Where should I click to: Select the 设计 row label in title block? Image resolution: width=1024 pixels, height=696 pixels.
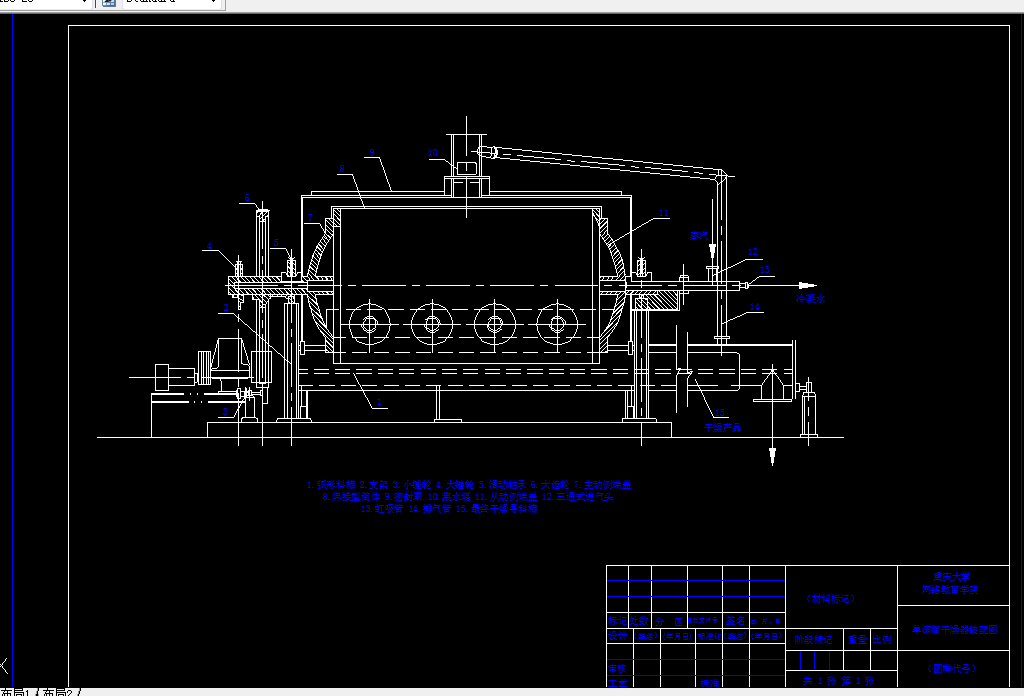(x=617, y=636)
